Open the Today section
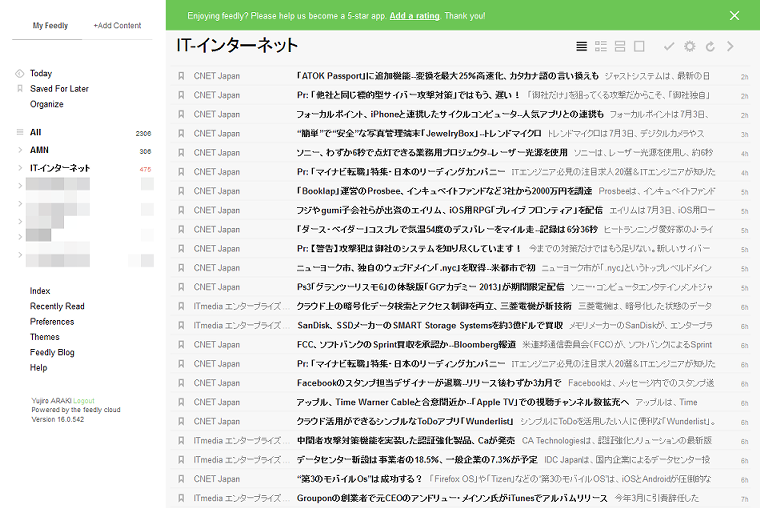The height and width of the screenshot is (508, 760). pyautogui.click(x=41, y=74)
